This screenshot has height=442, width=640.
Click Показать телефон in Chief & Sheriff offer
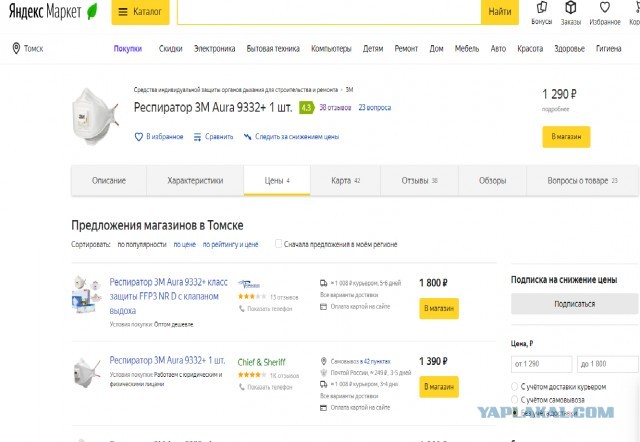coord(266,387)
